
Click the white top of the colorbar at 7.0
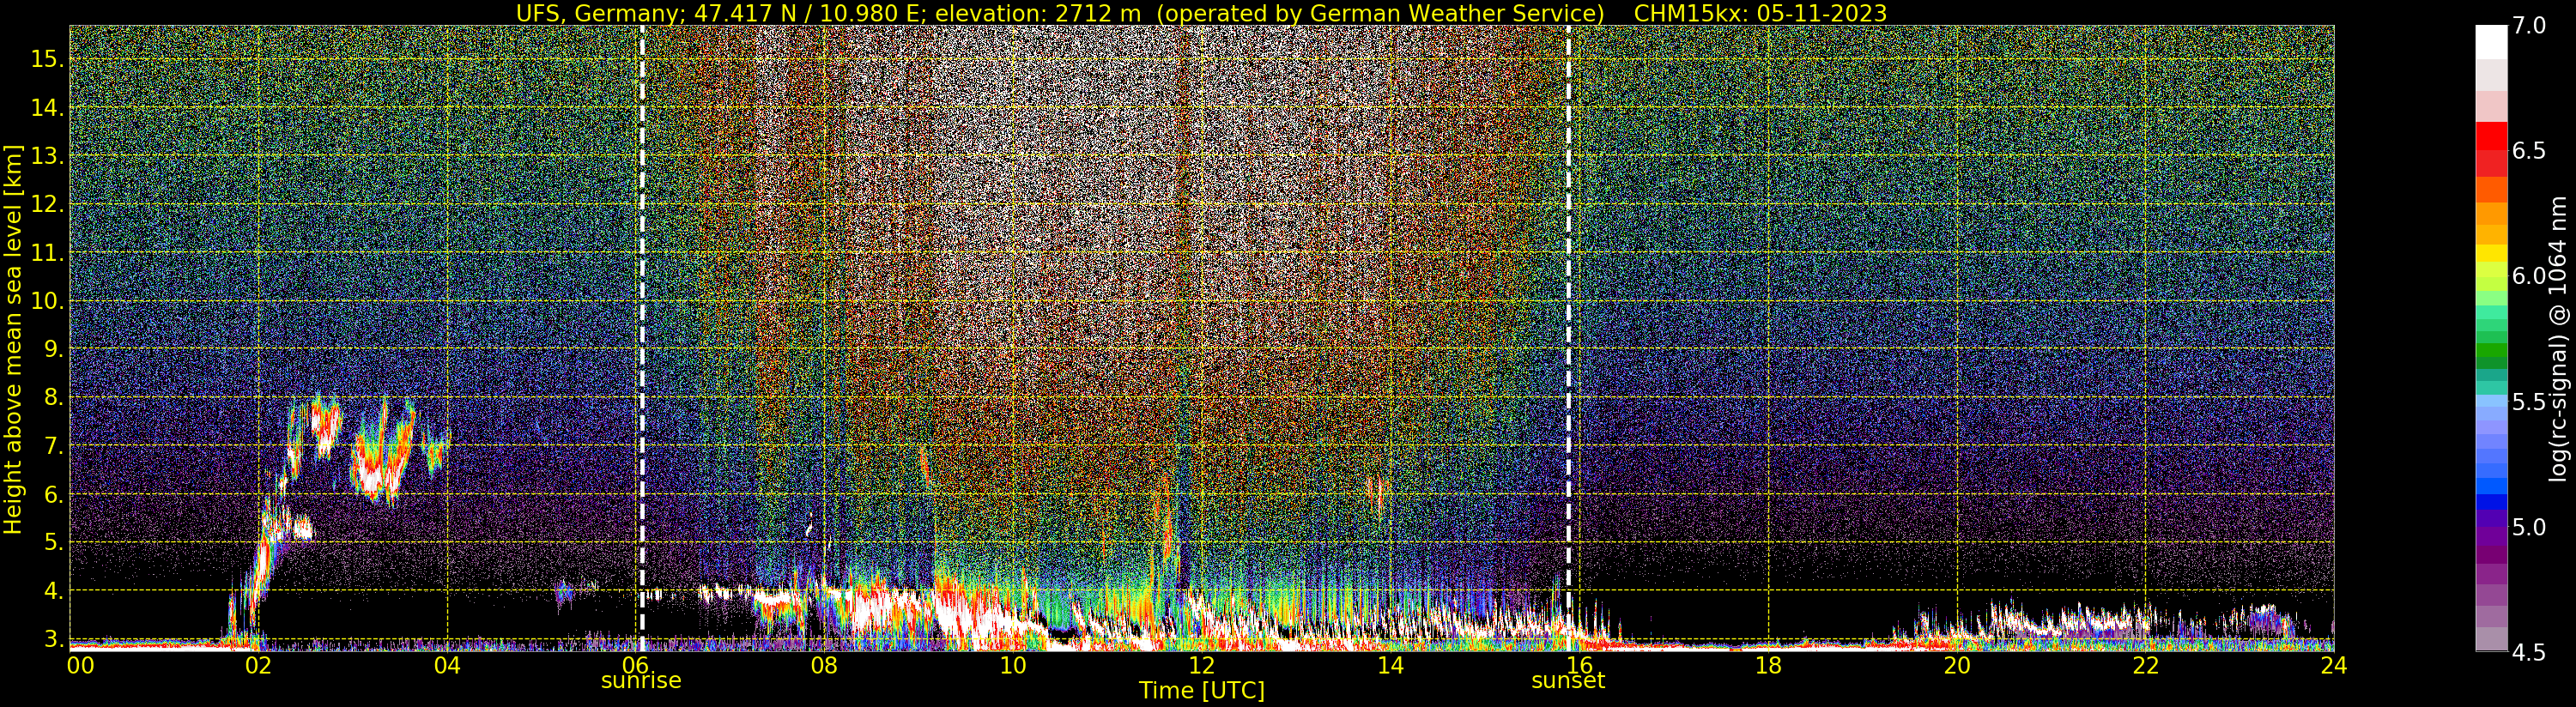pyautogui.click(x=2491, y=42)
